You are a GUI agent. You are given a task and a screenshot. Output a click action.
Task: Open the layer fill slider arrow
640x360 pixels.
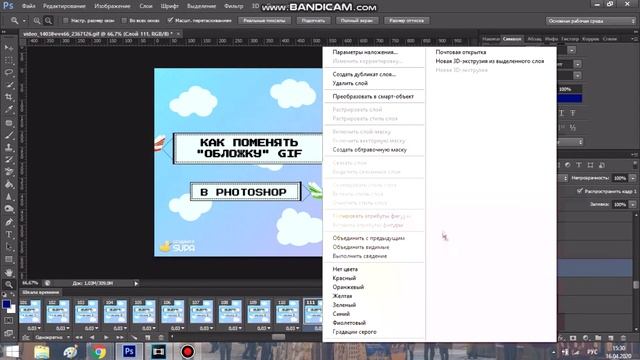(633, 204)
